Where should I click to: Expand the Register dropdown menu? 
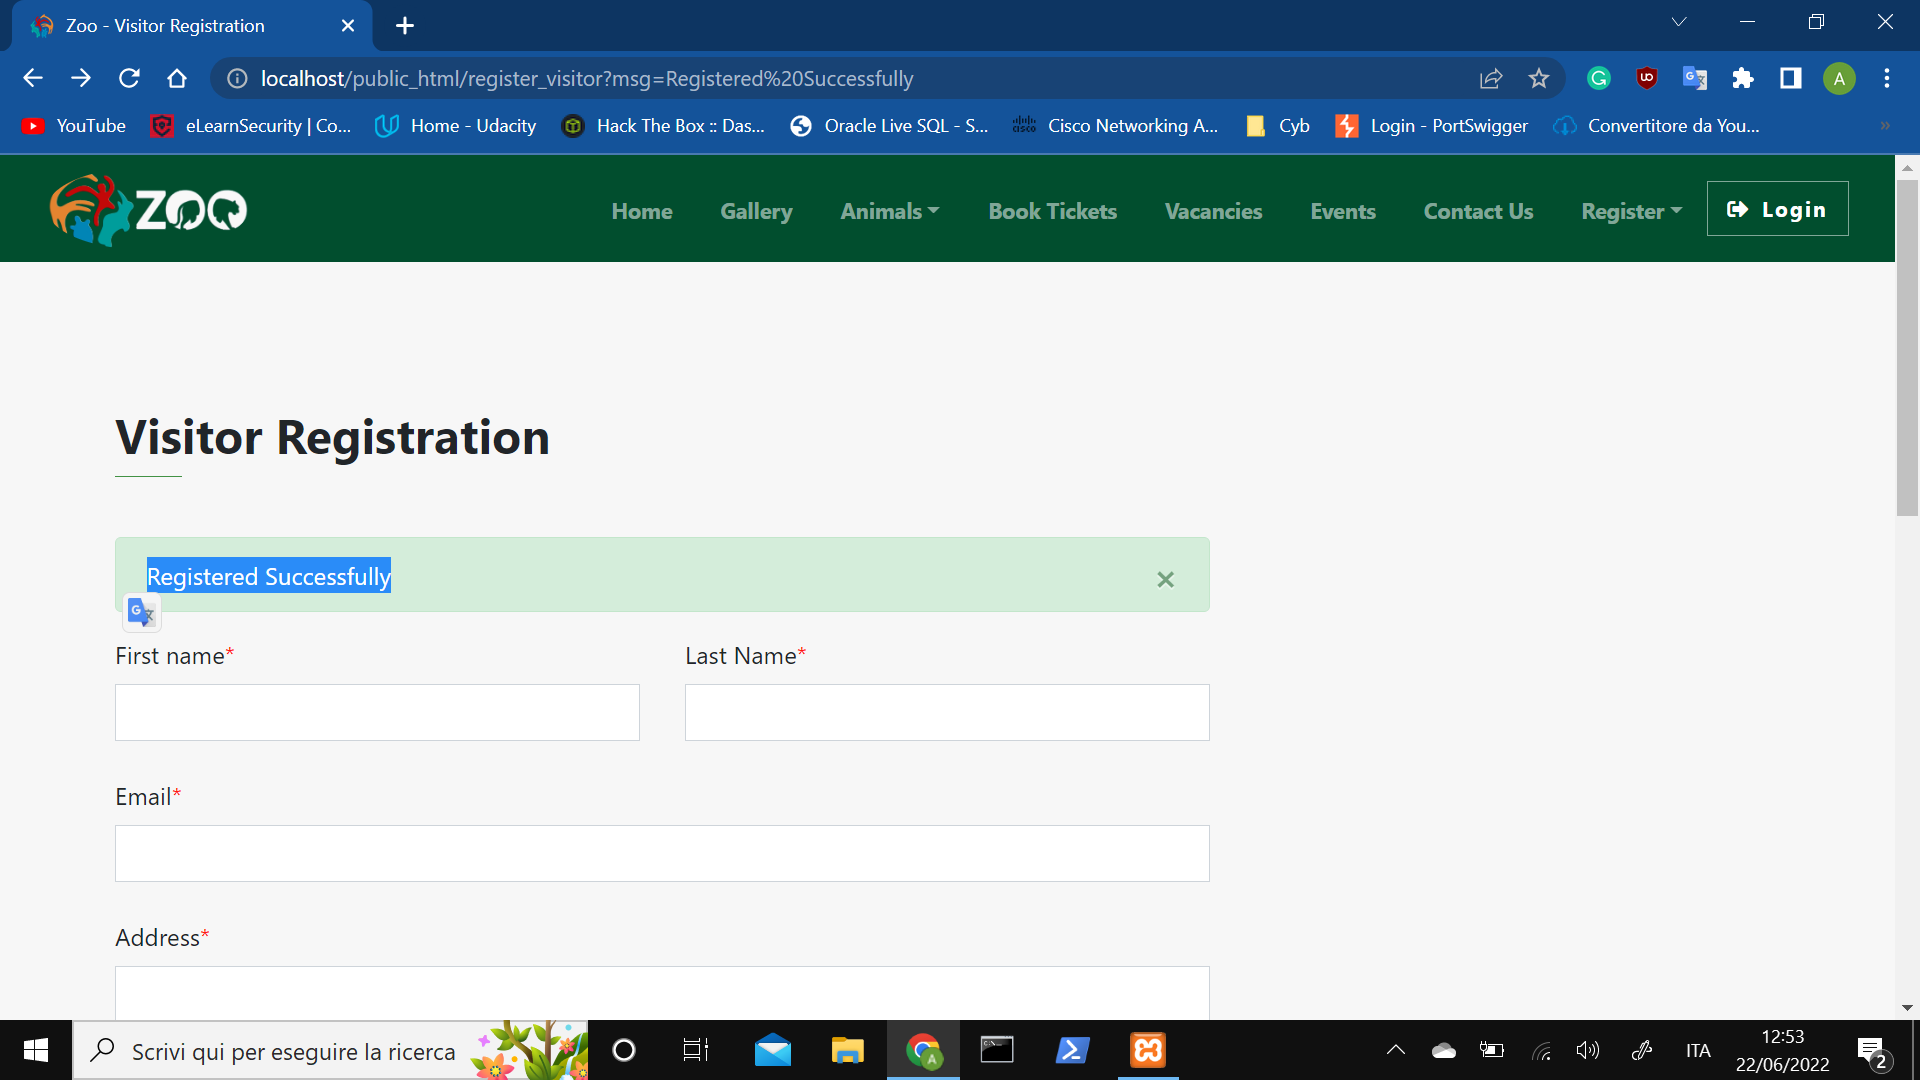click(1631, 211)
